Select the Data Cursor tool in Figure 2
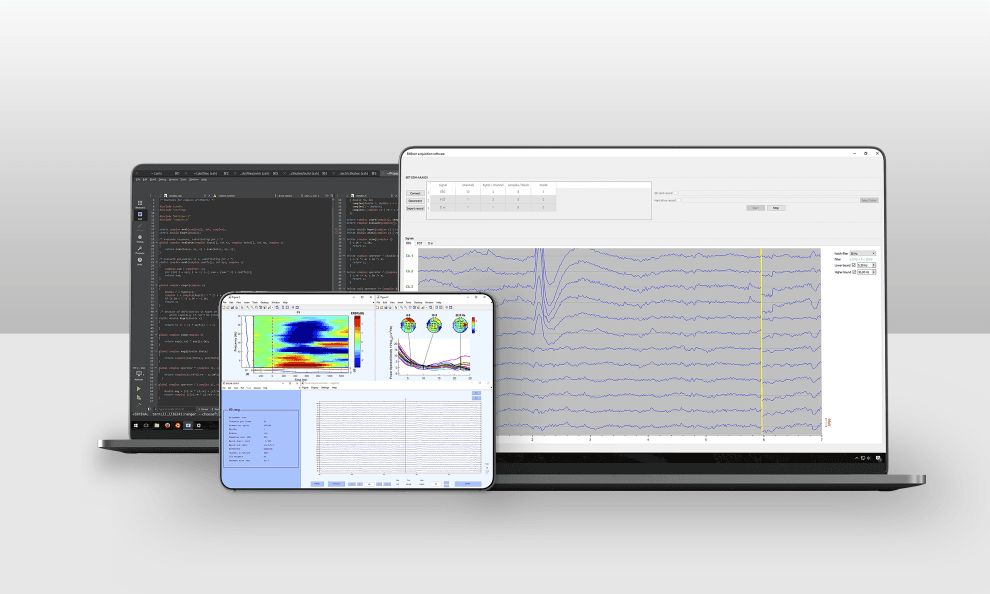 tap(418, 307)
